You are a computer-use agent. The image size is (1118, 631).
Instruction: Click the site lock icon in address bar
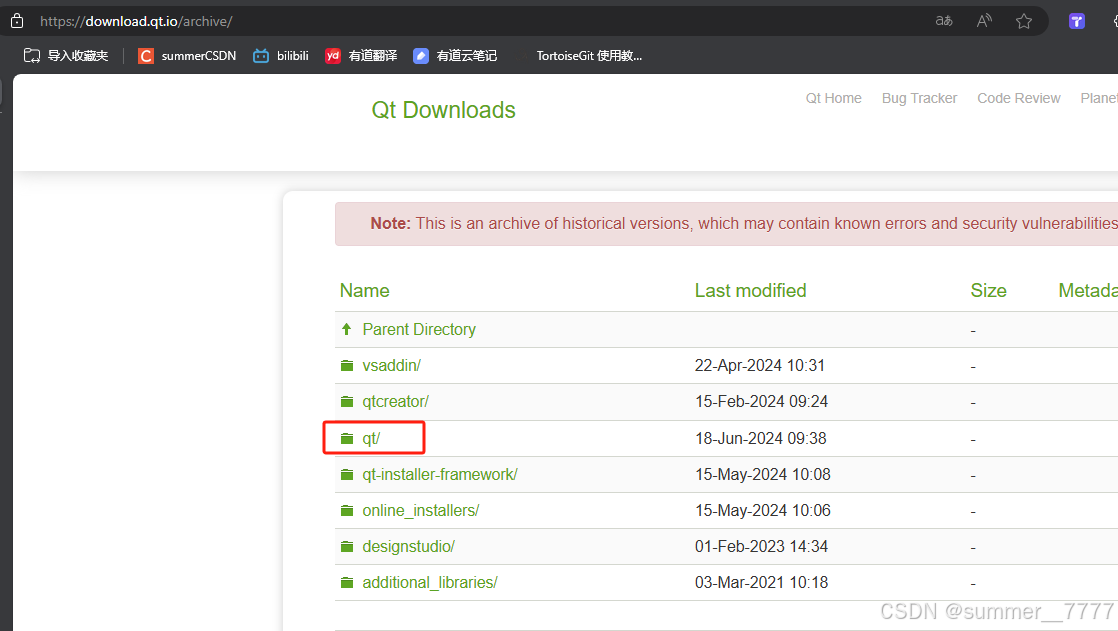[x=17, y=21]
